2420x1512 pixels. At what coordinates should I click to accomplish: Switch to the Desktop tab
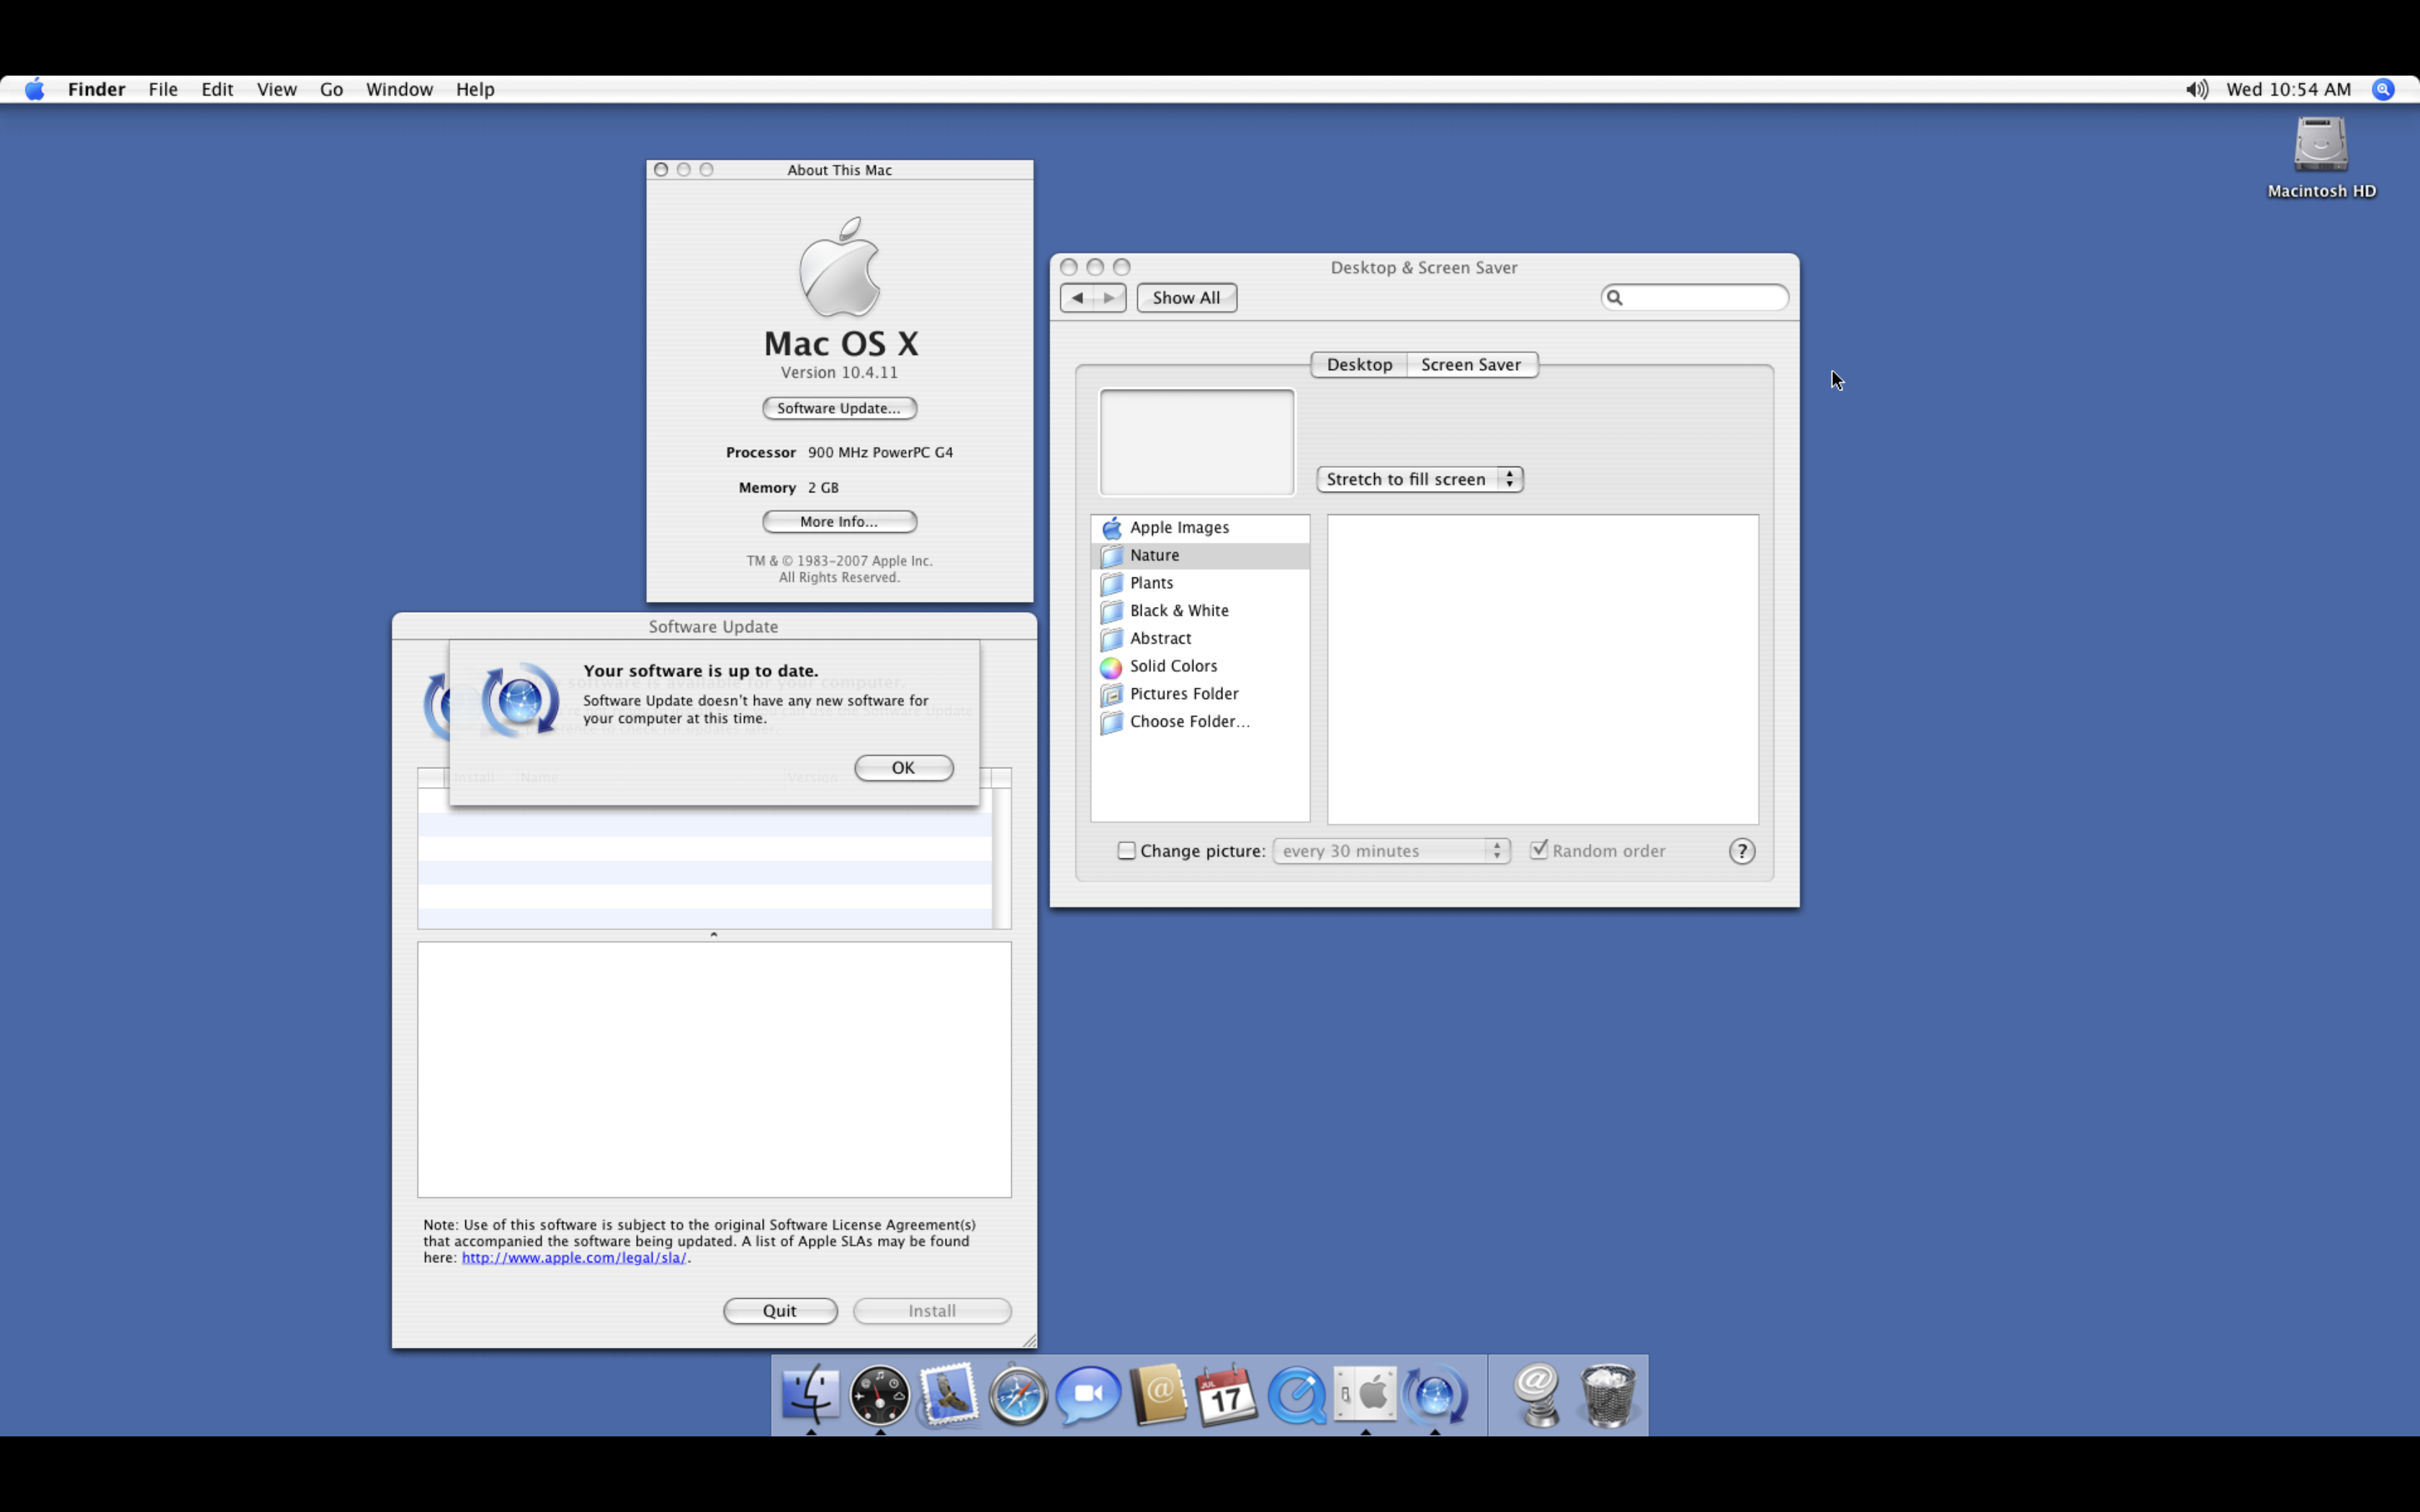coord(1359,364)
